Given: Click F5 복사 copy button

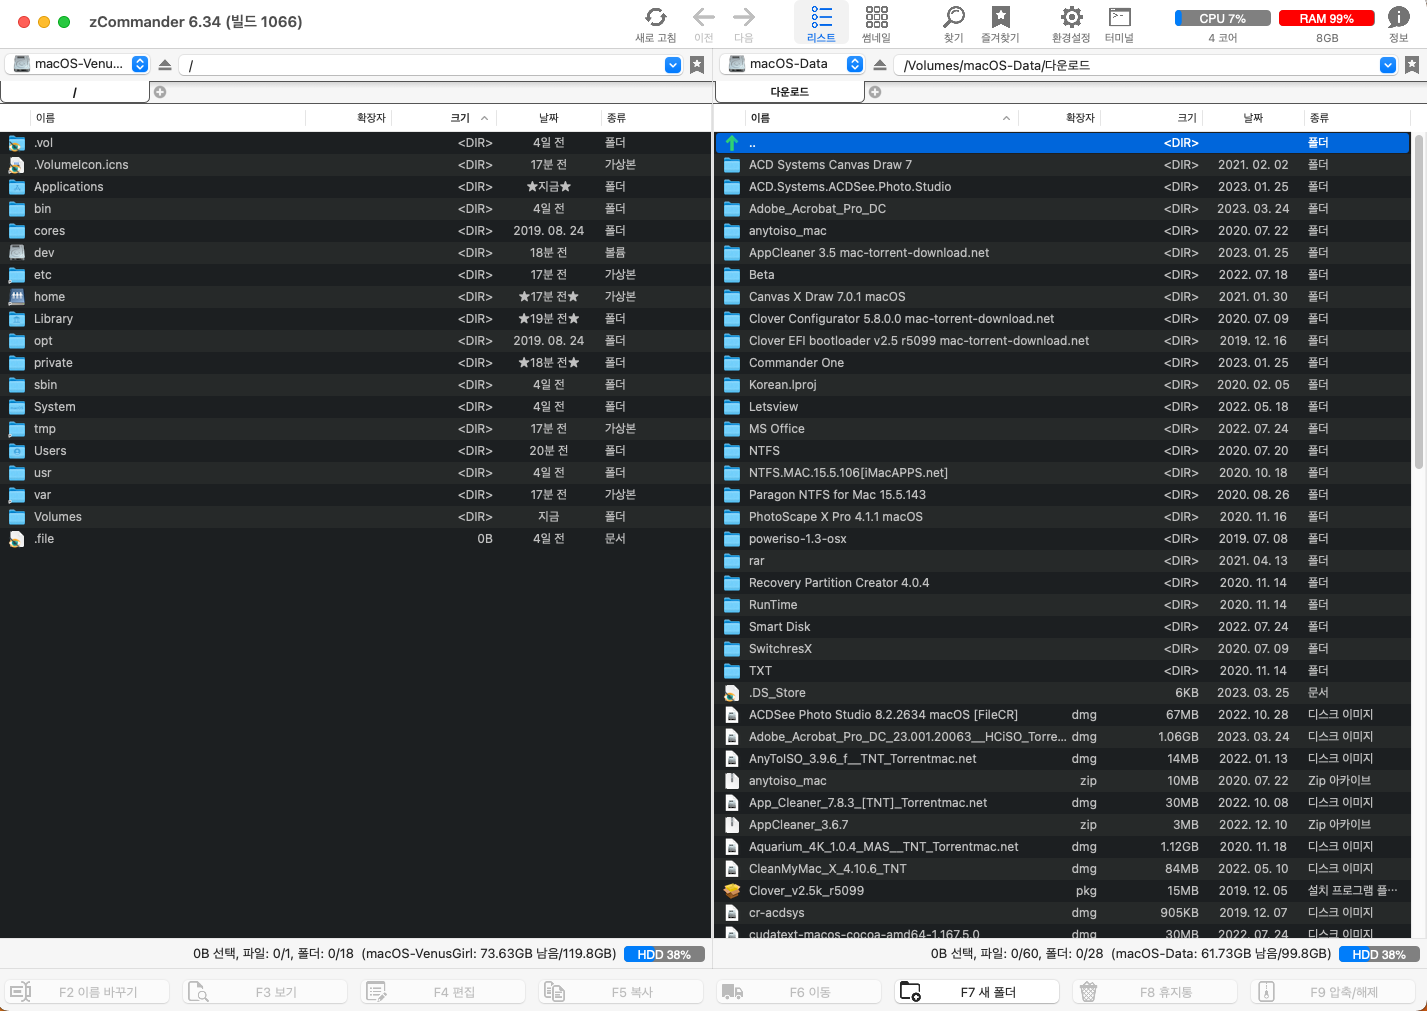Looking at the screenshot, I should click(622, 992).
